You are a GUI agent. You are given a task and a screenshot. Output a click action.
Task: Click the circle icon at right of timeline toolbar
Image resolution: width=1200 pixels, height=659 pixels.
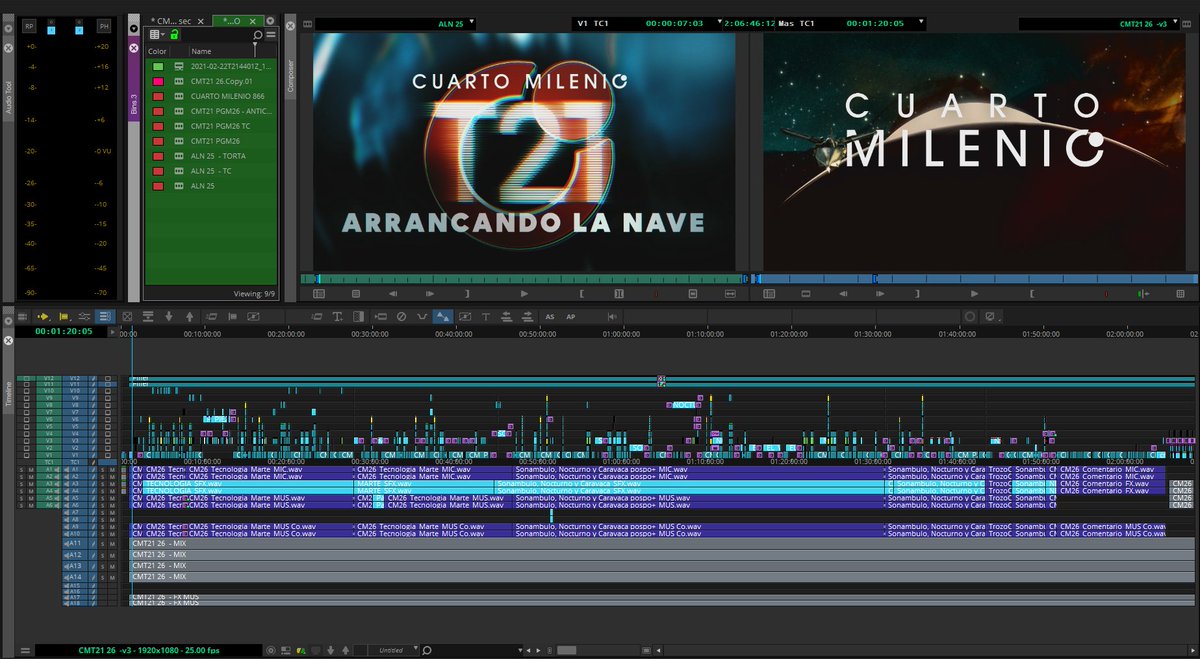[x=970, y=316]
